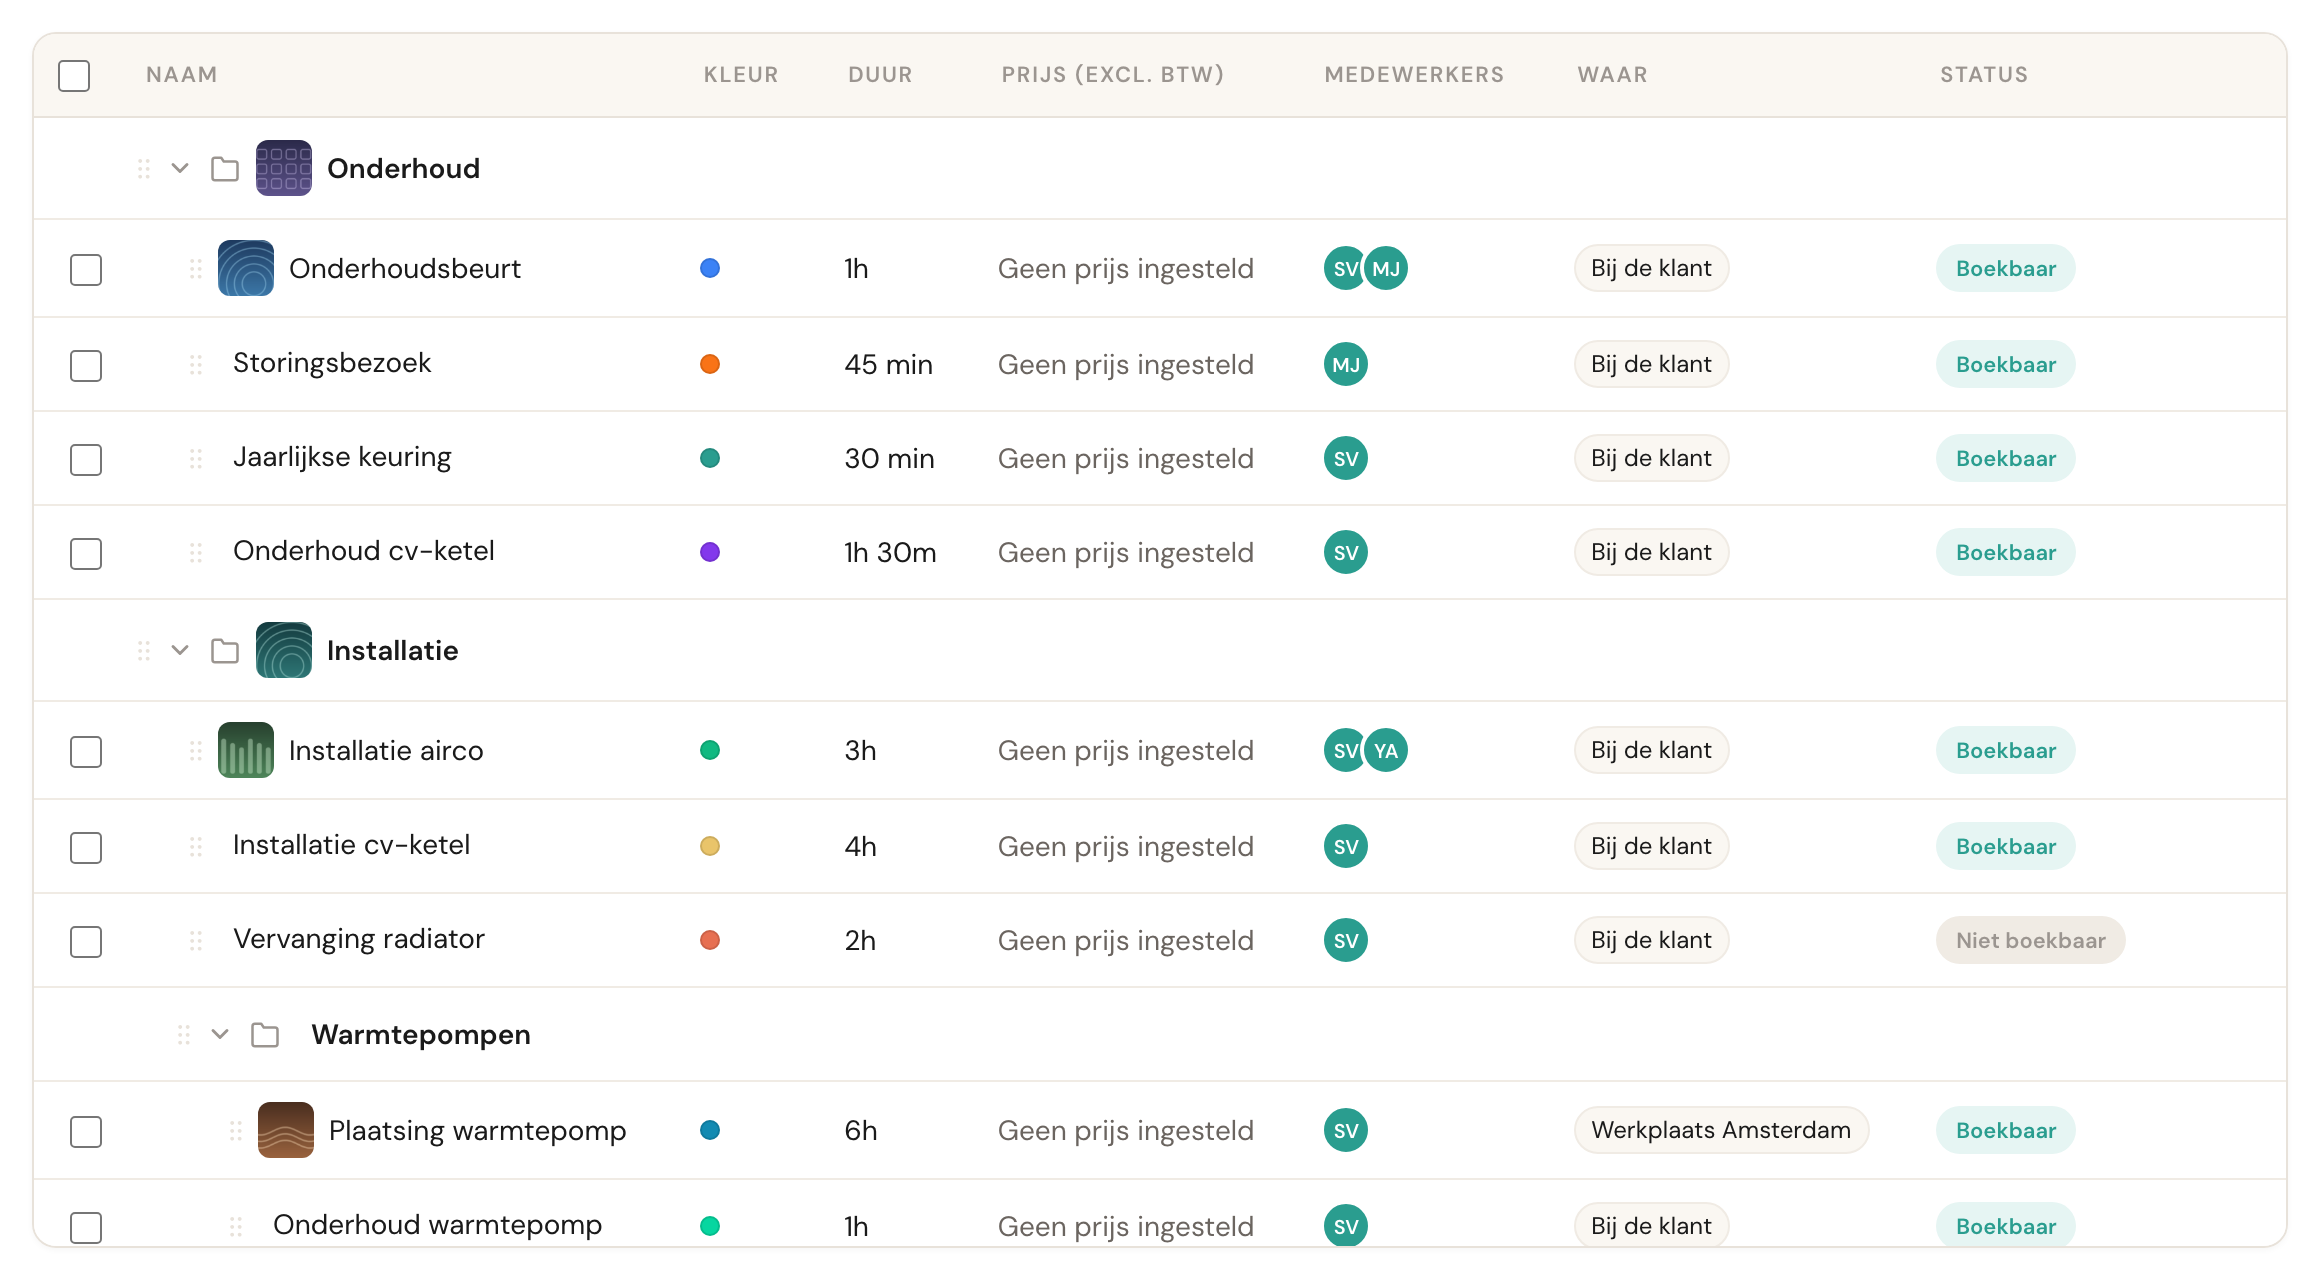Click the Warmtepompen folder icon
Viewport: 2320px width, 1280px height.
[x=265, y=1035]
